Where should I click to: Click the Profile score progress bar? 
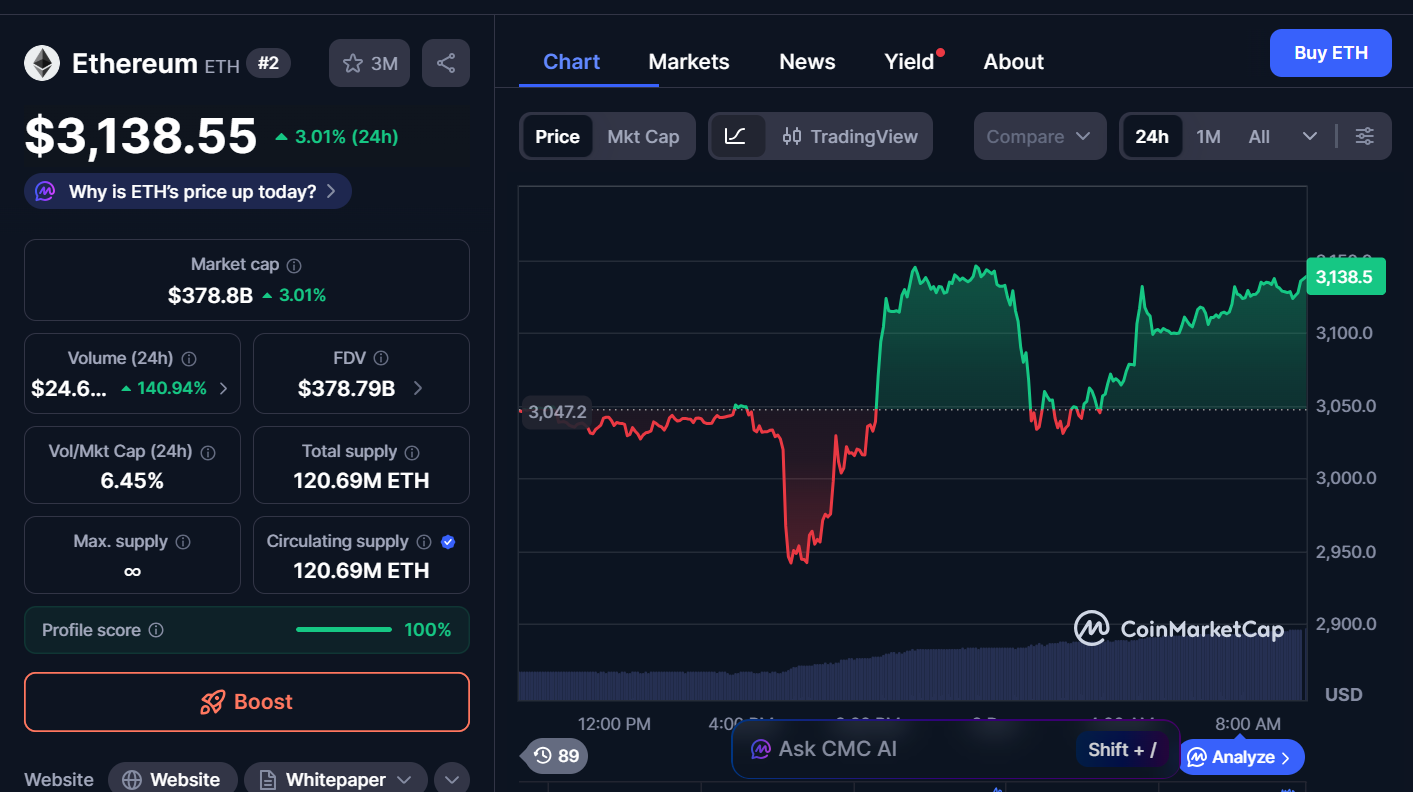343,630
